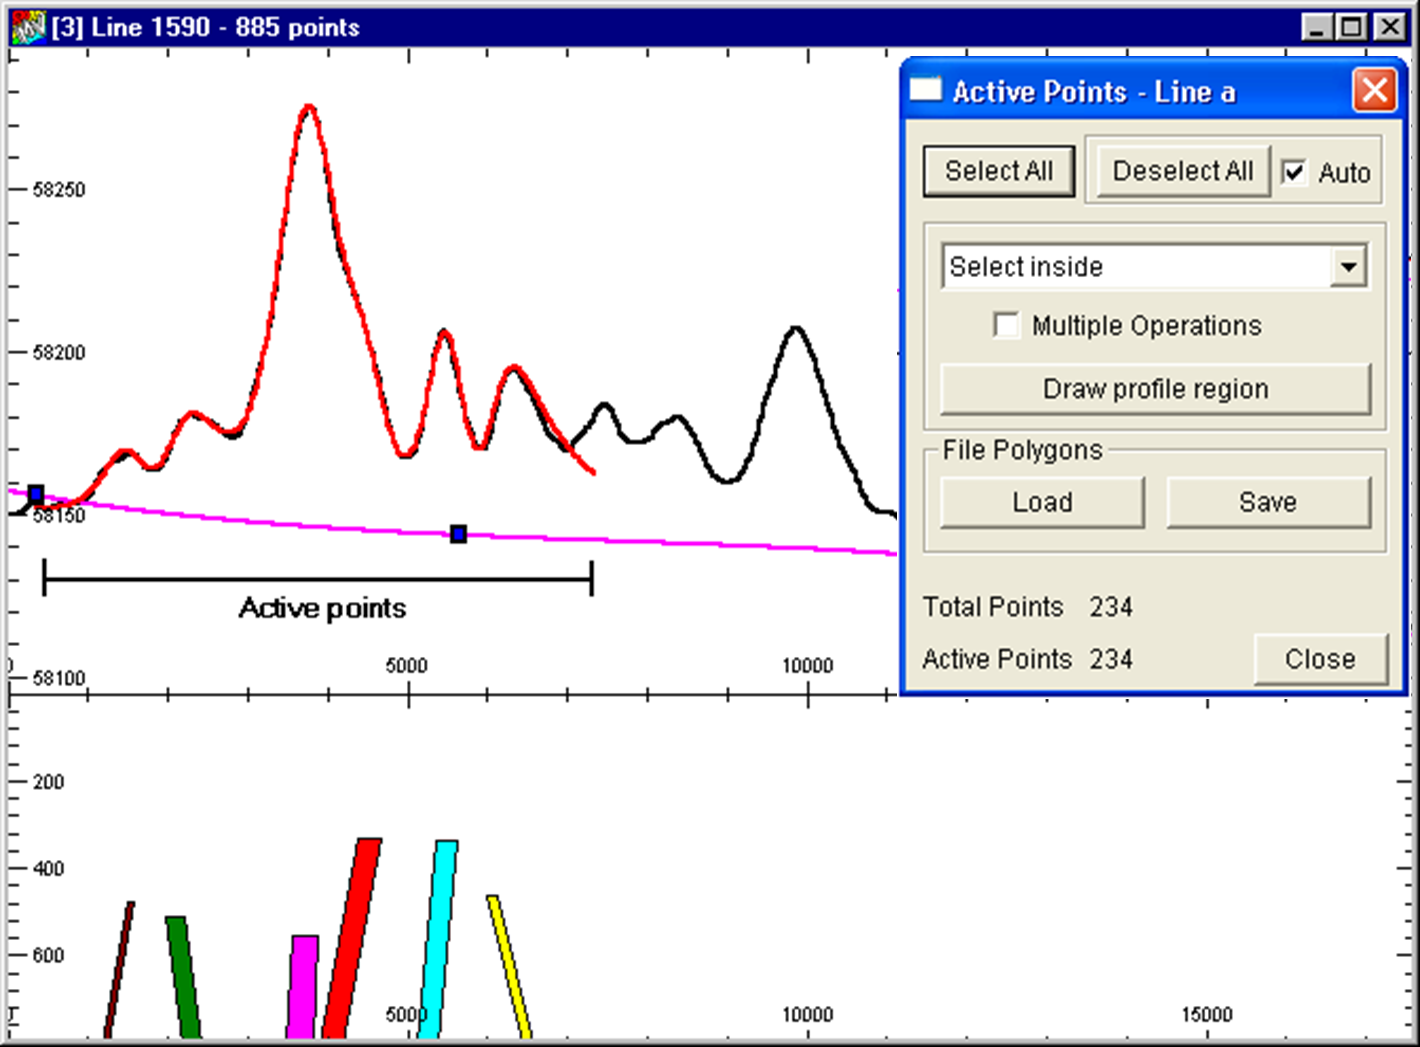Click the Total Points value 234
This screenshot has width=1420, height=1047.
[x=1111, y=607]
